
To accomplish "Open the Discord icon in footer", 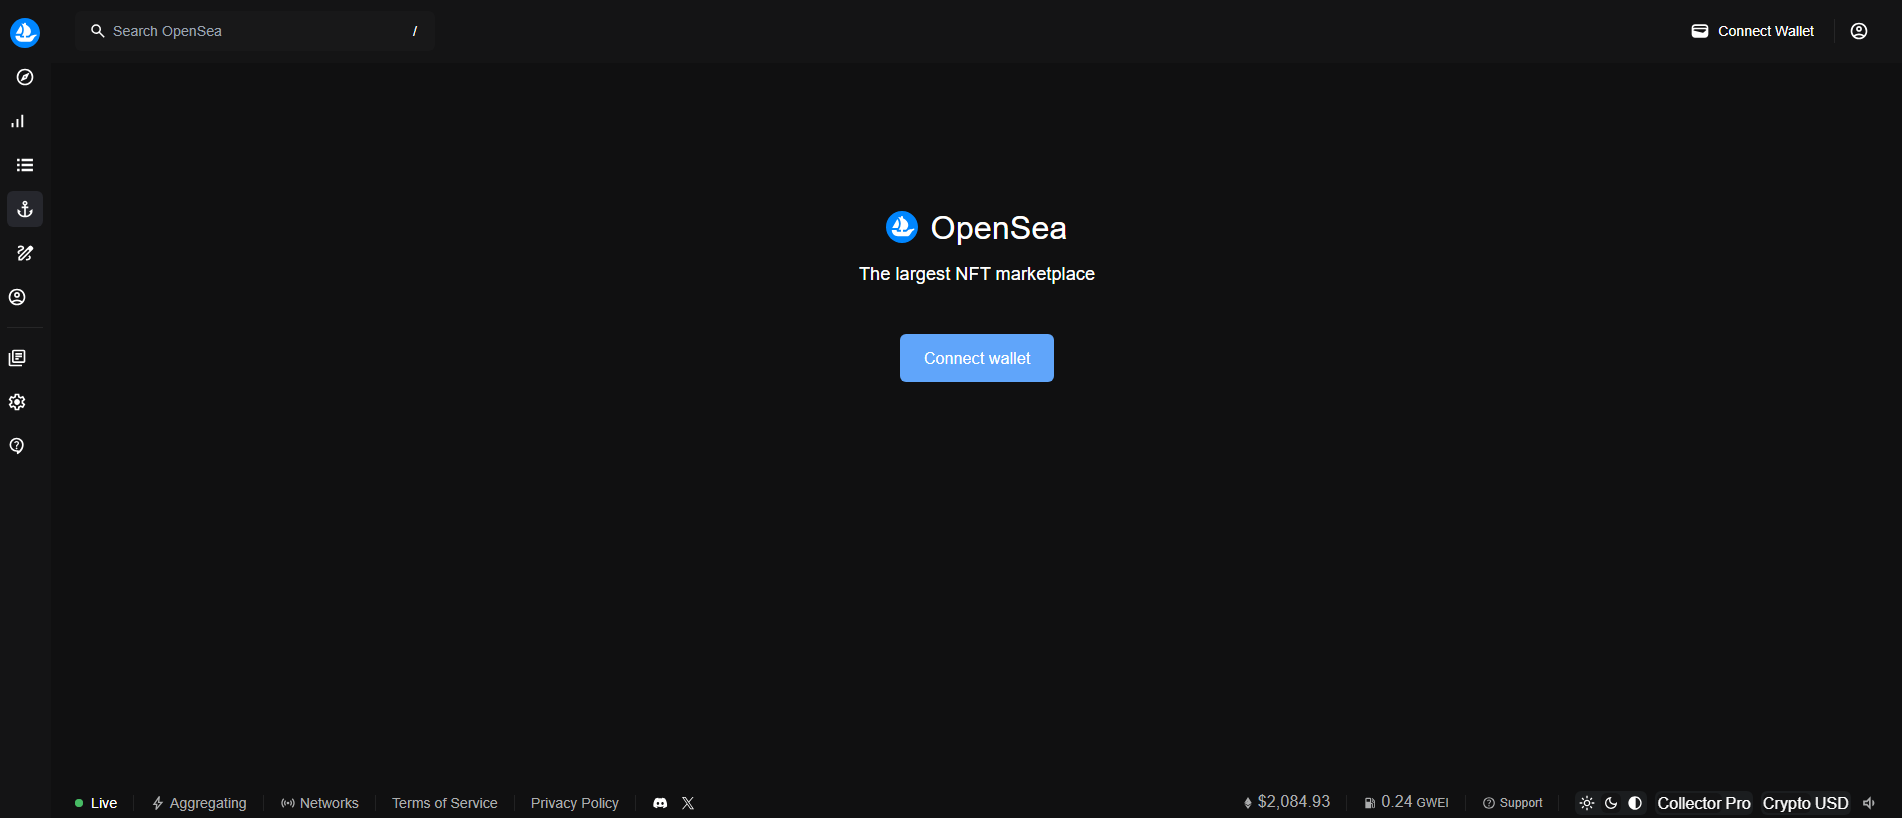I will [660, 803].
